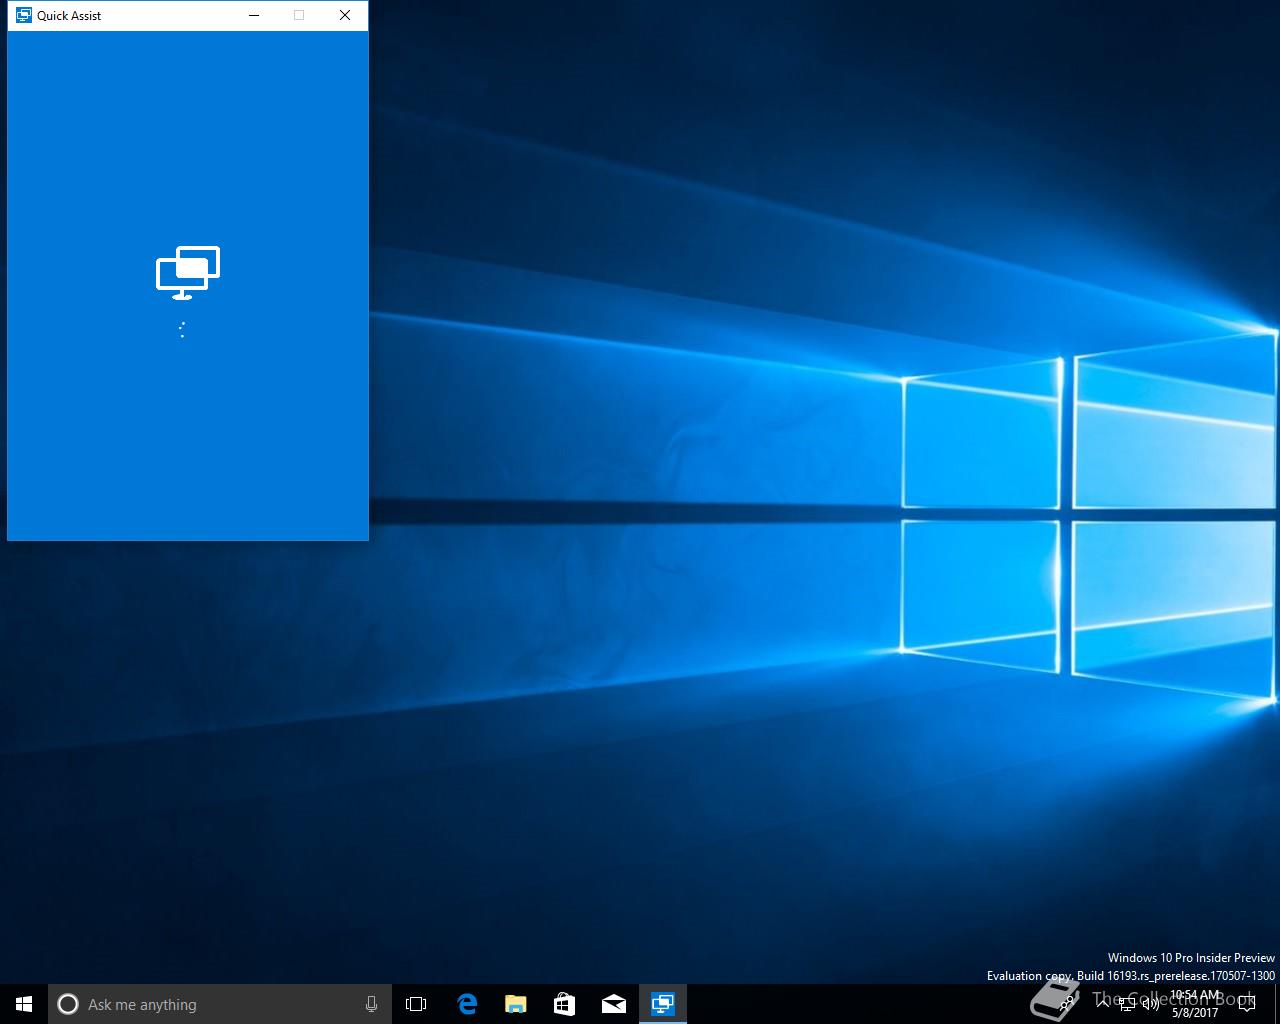Open the clock showing 10:54 AM
The height and width of the screenshot is (1024, 1280).
click(1195, 1004)
